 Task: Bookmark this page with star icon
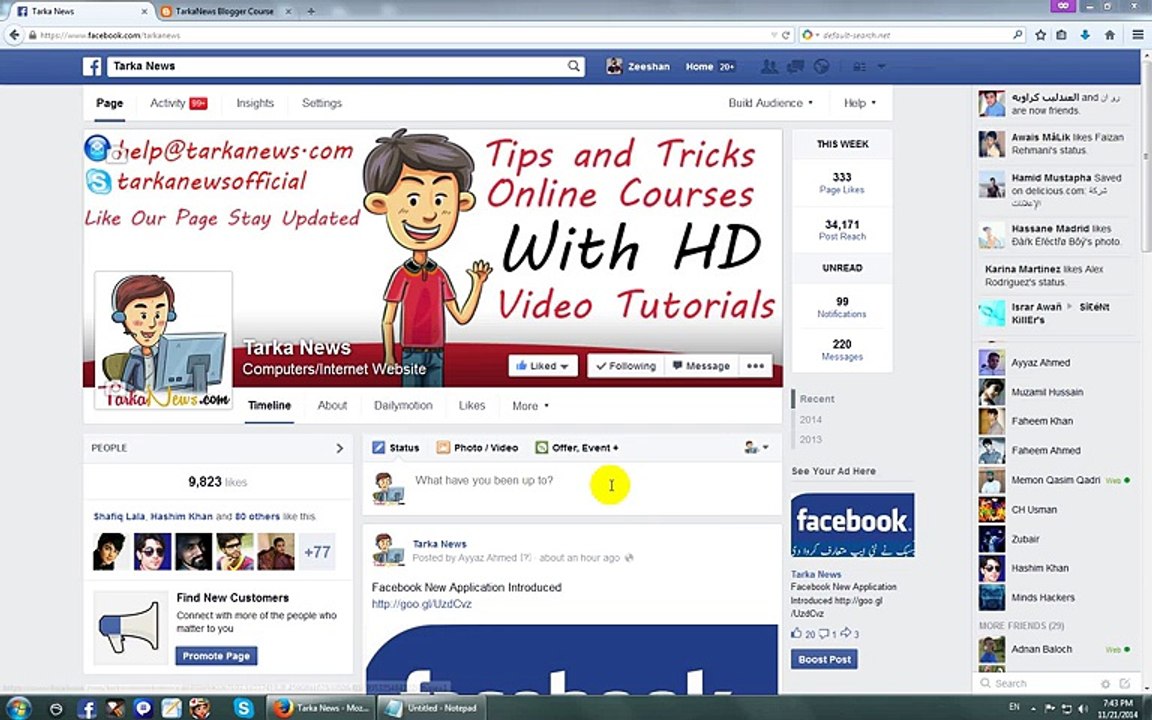(1040, 35)
